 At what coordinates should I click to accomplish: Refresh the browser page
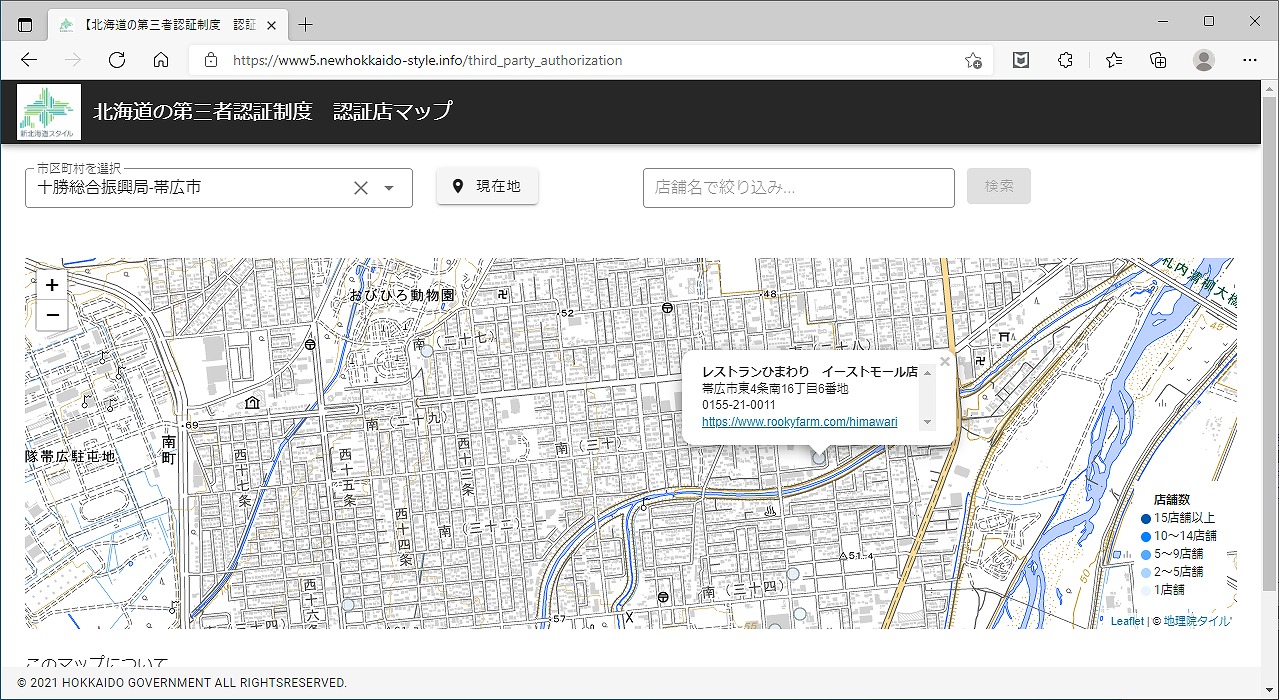click(117, 60)
